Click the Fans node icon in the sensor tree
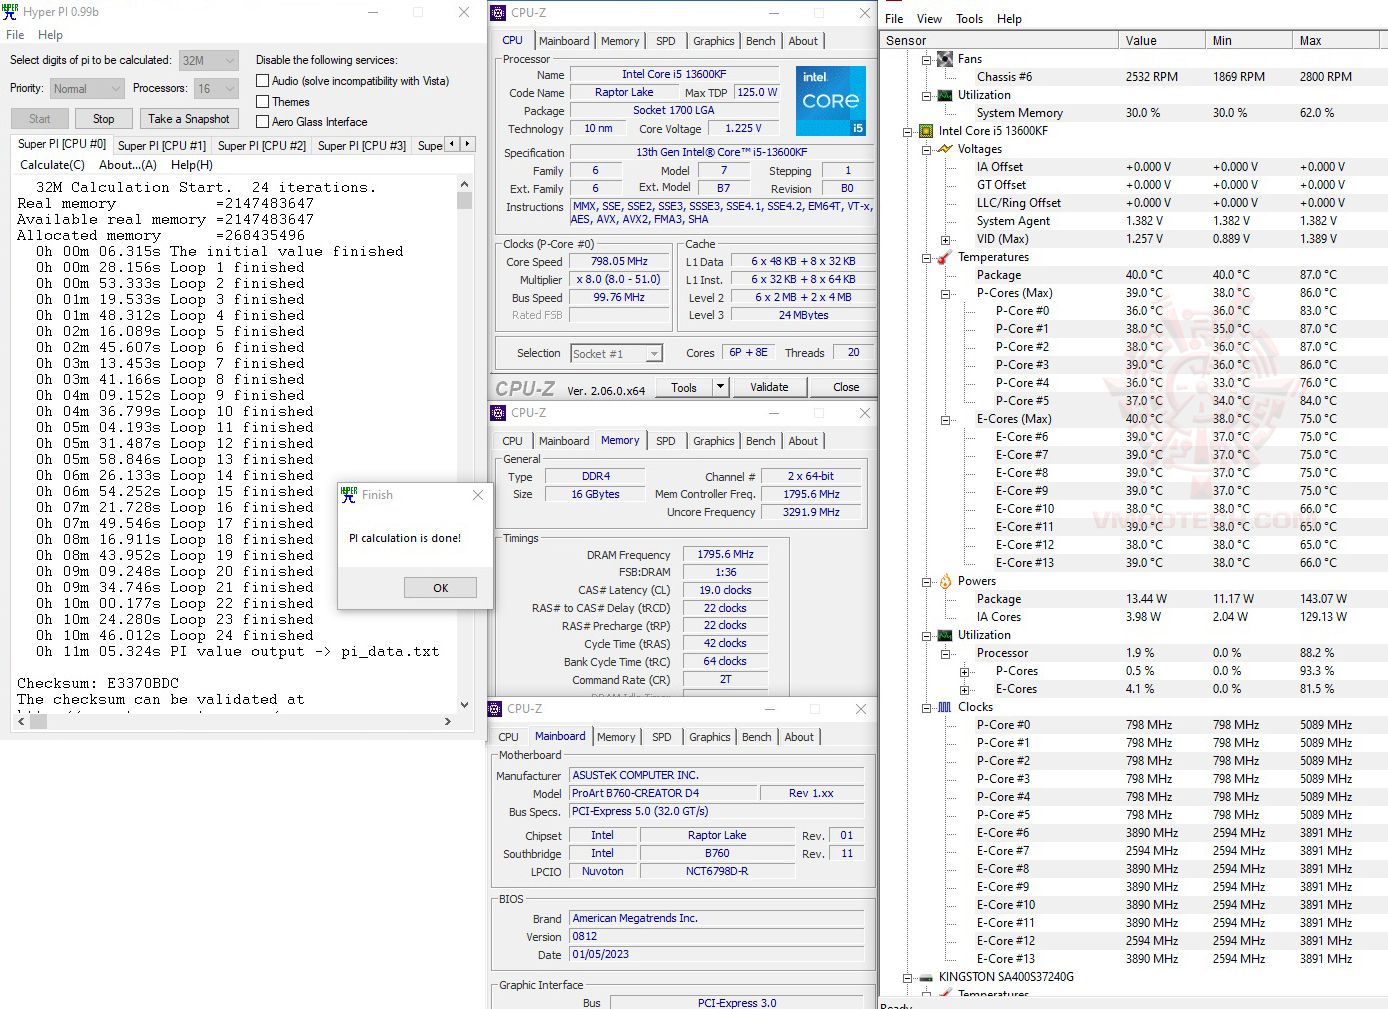Viewport: 1388px width, 1009px height. point(945,59)
